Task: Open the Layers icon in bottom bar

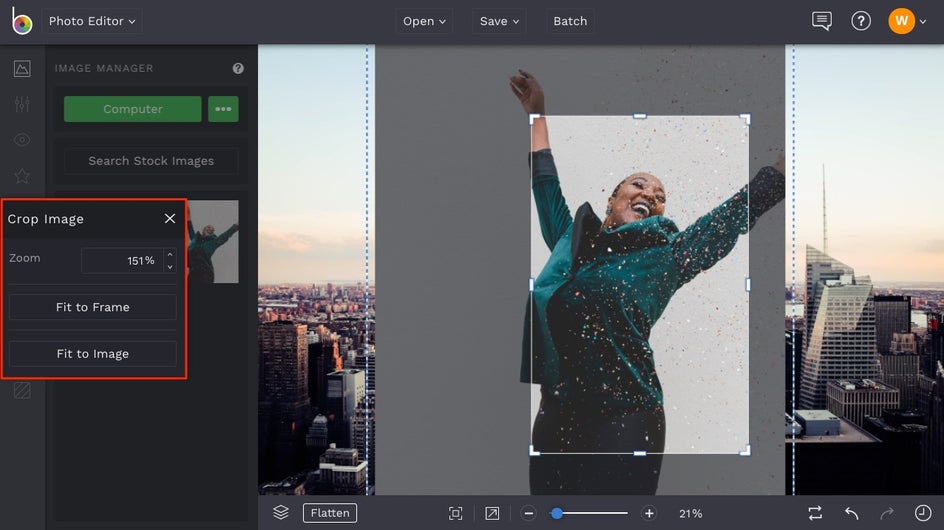Action: tap(281, 513)
